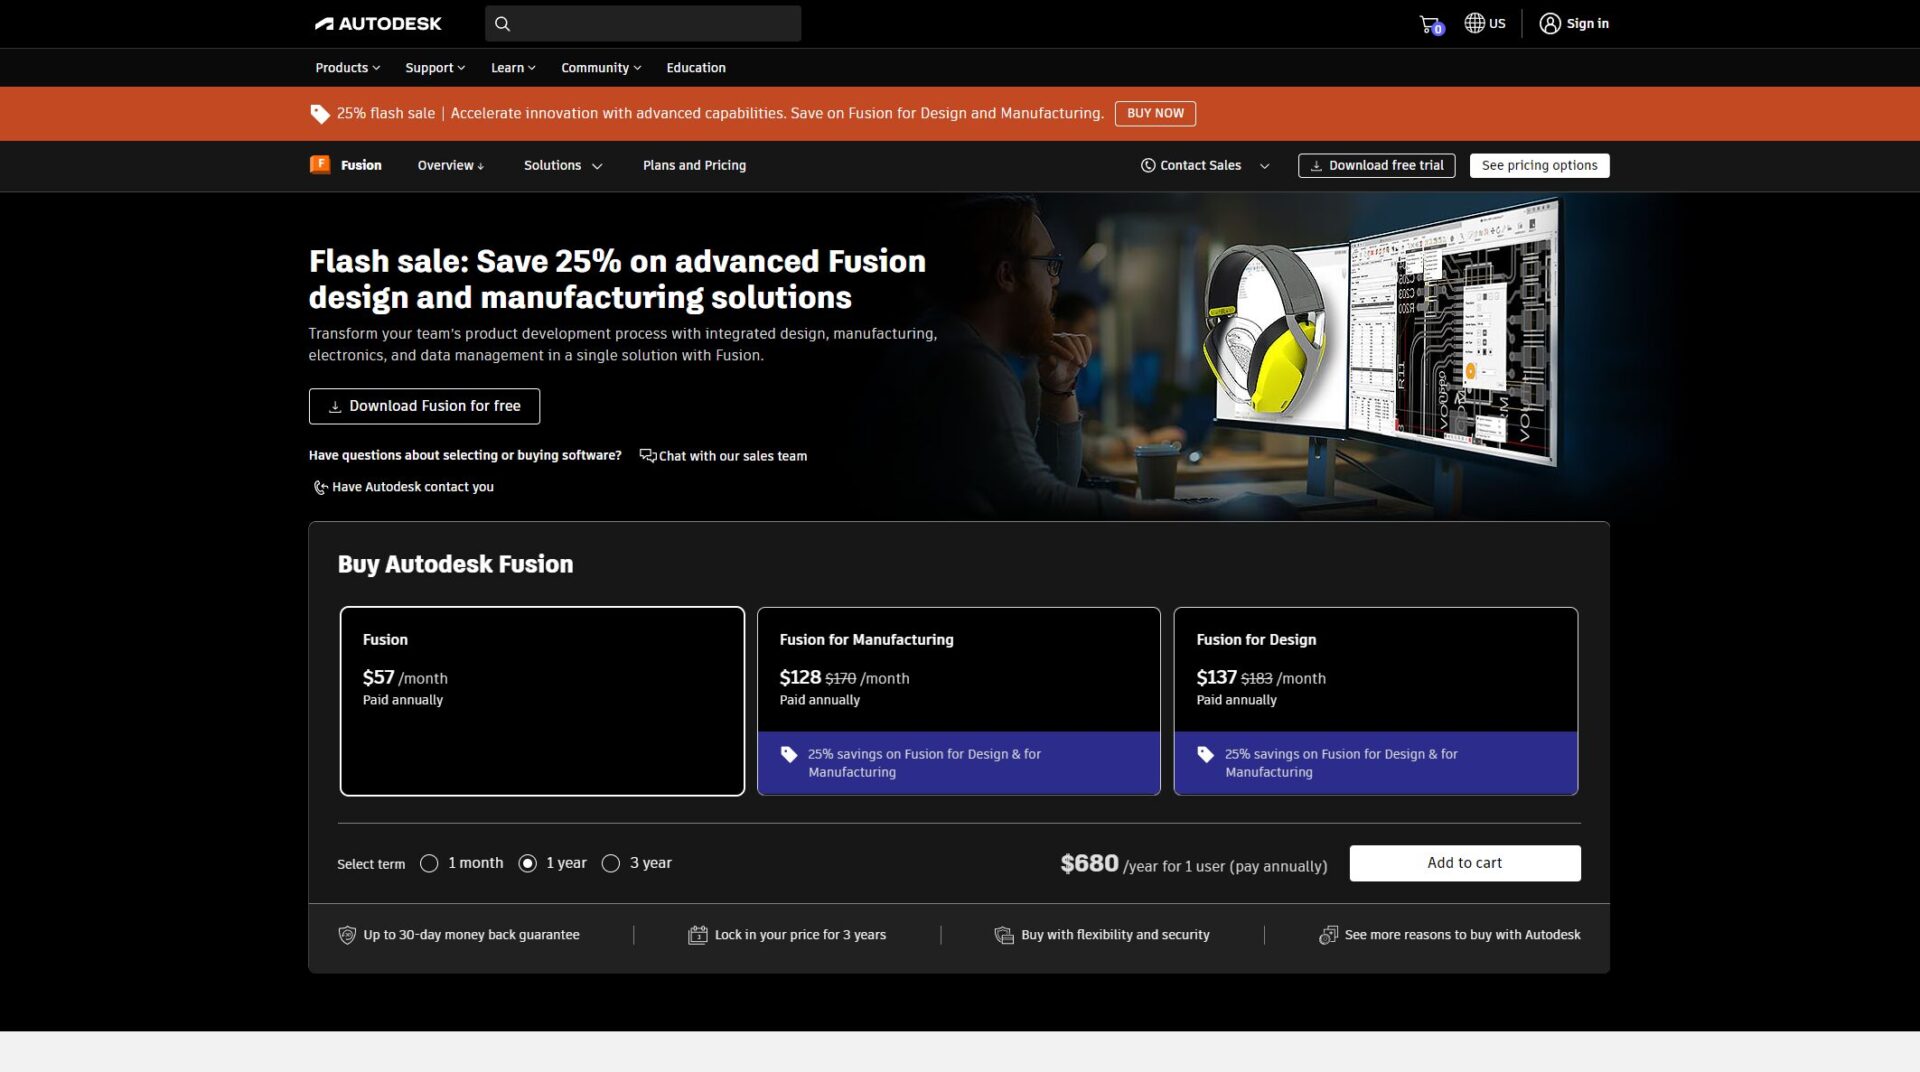Click the BUY NOW banner button

click(x=1155, y=113)
